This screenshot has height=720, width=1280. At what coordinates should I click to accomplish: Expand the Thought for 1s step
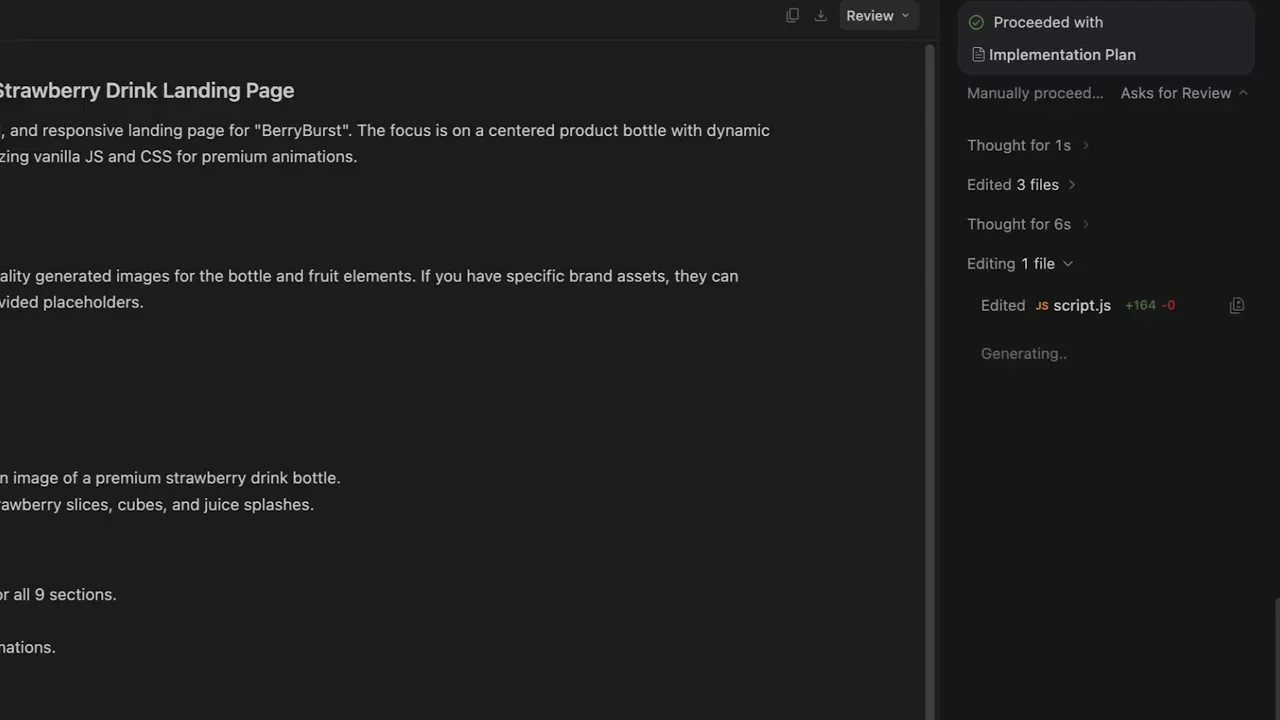click(x=1028, y=145)
